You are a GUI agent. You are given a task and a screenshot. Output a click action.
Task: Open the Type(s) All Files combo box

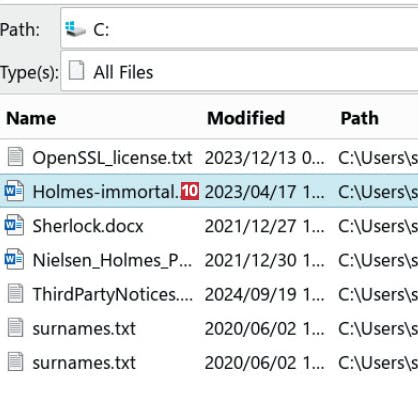click(x=239, y=71)
